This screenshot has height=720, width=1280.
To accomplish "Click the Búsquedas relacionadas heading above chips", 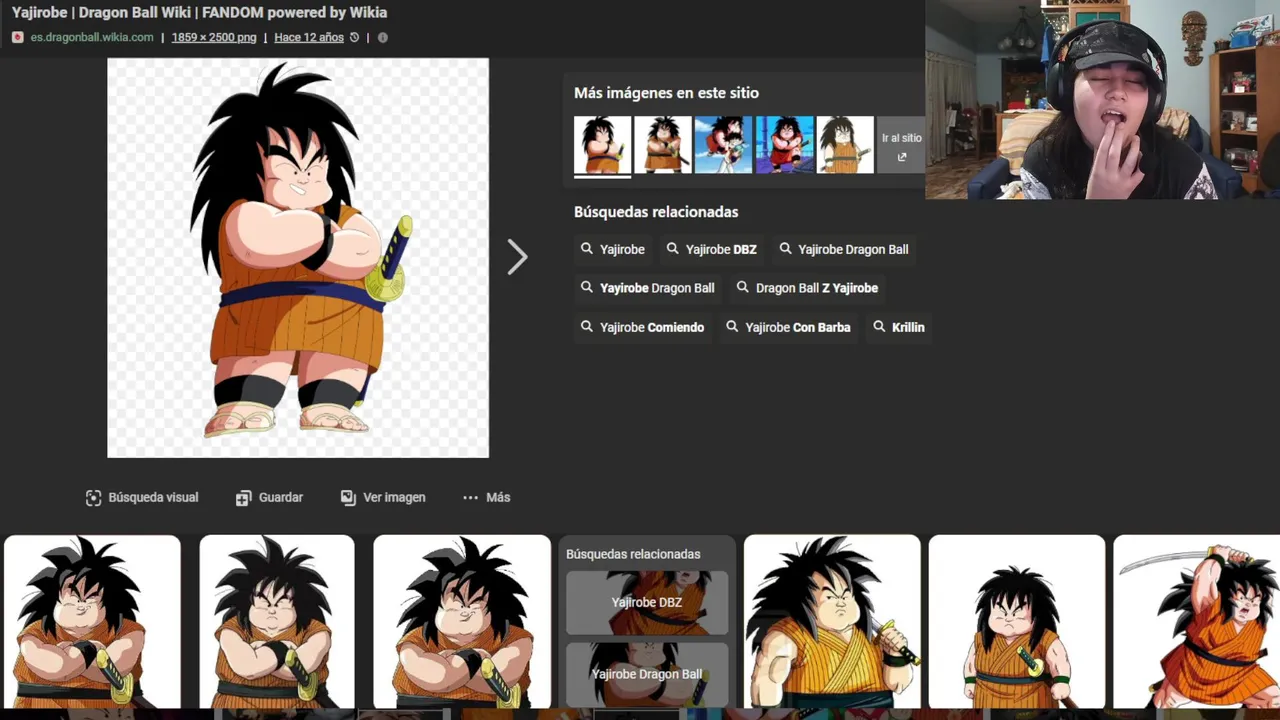I will pos(656,212).
